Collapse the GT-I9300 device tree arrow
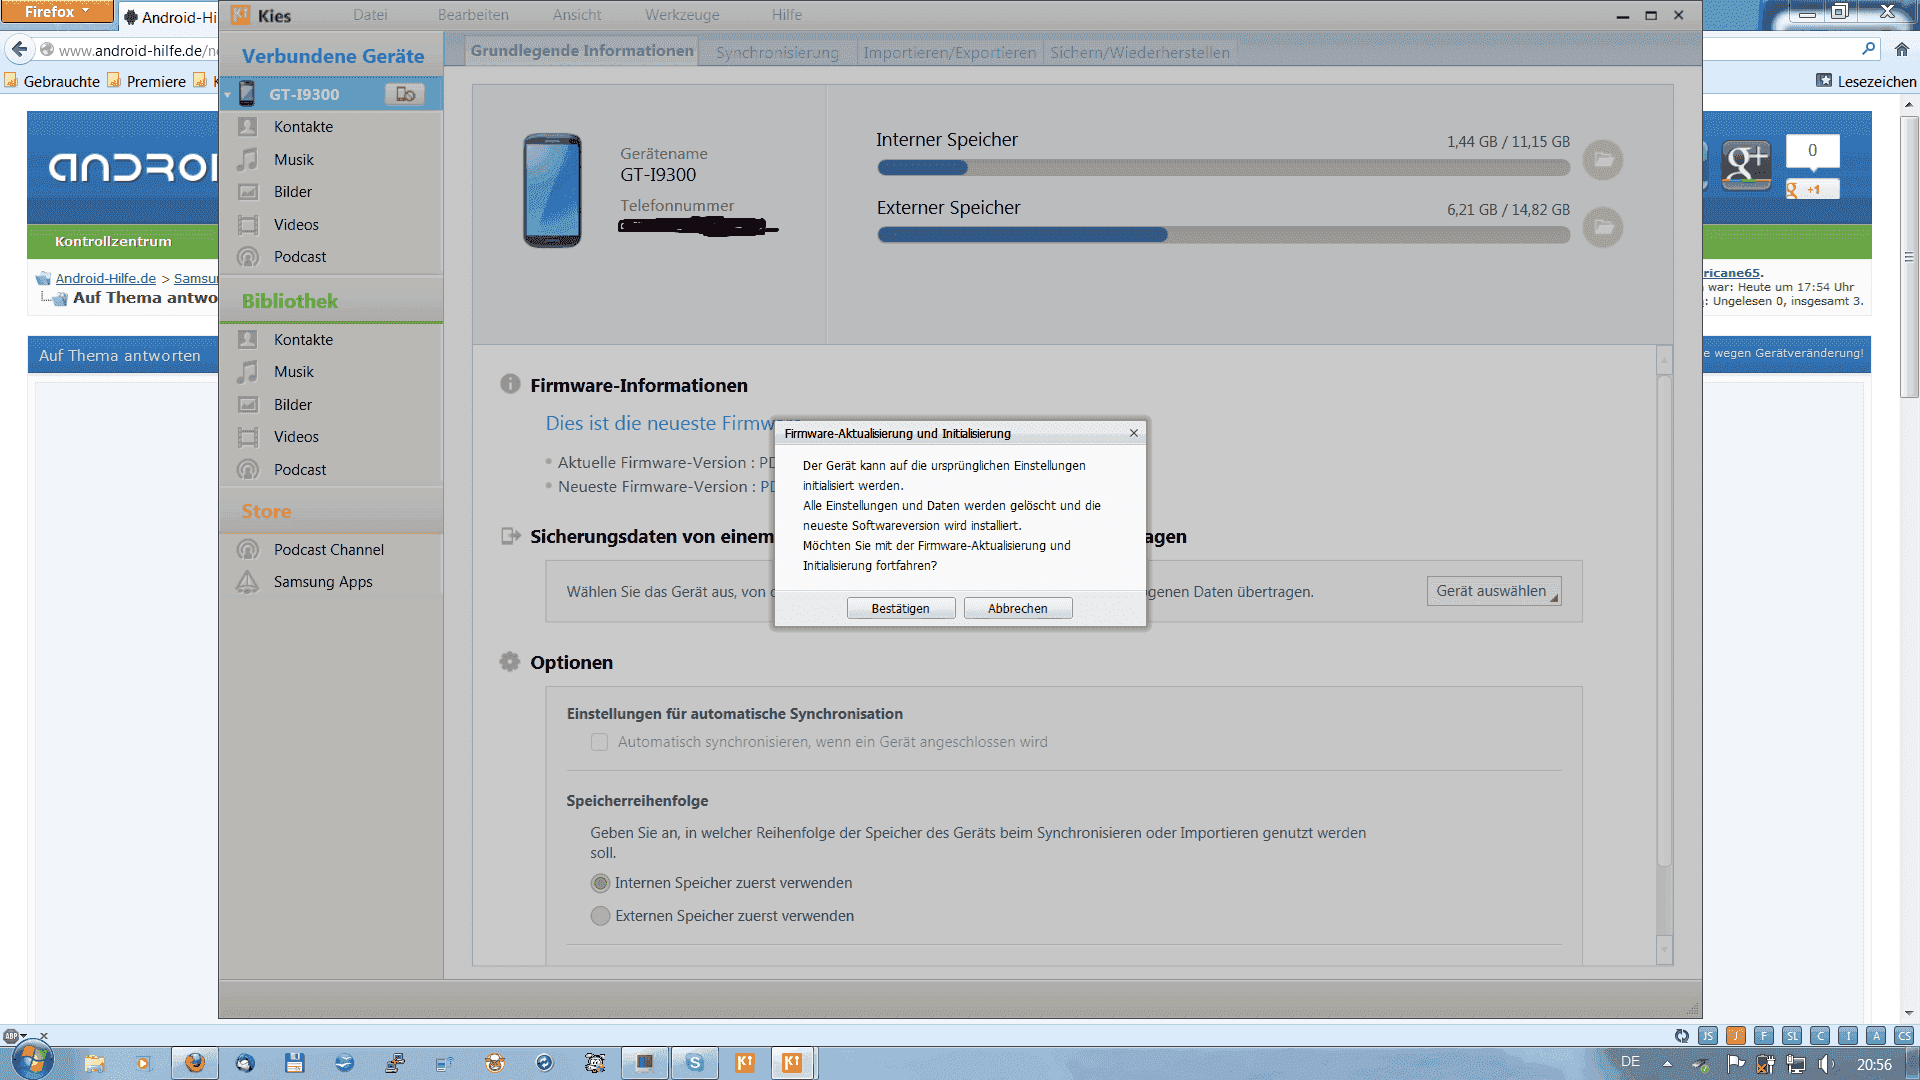Screen dimensions: 1920x1080 pos(228,95)
